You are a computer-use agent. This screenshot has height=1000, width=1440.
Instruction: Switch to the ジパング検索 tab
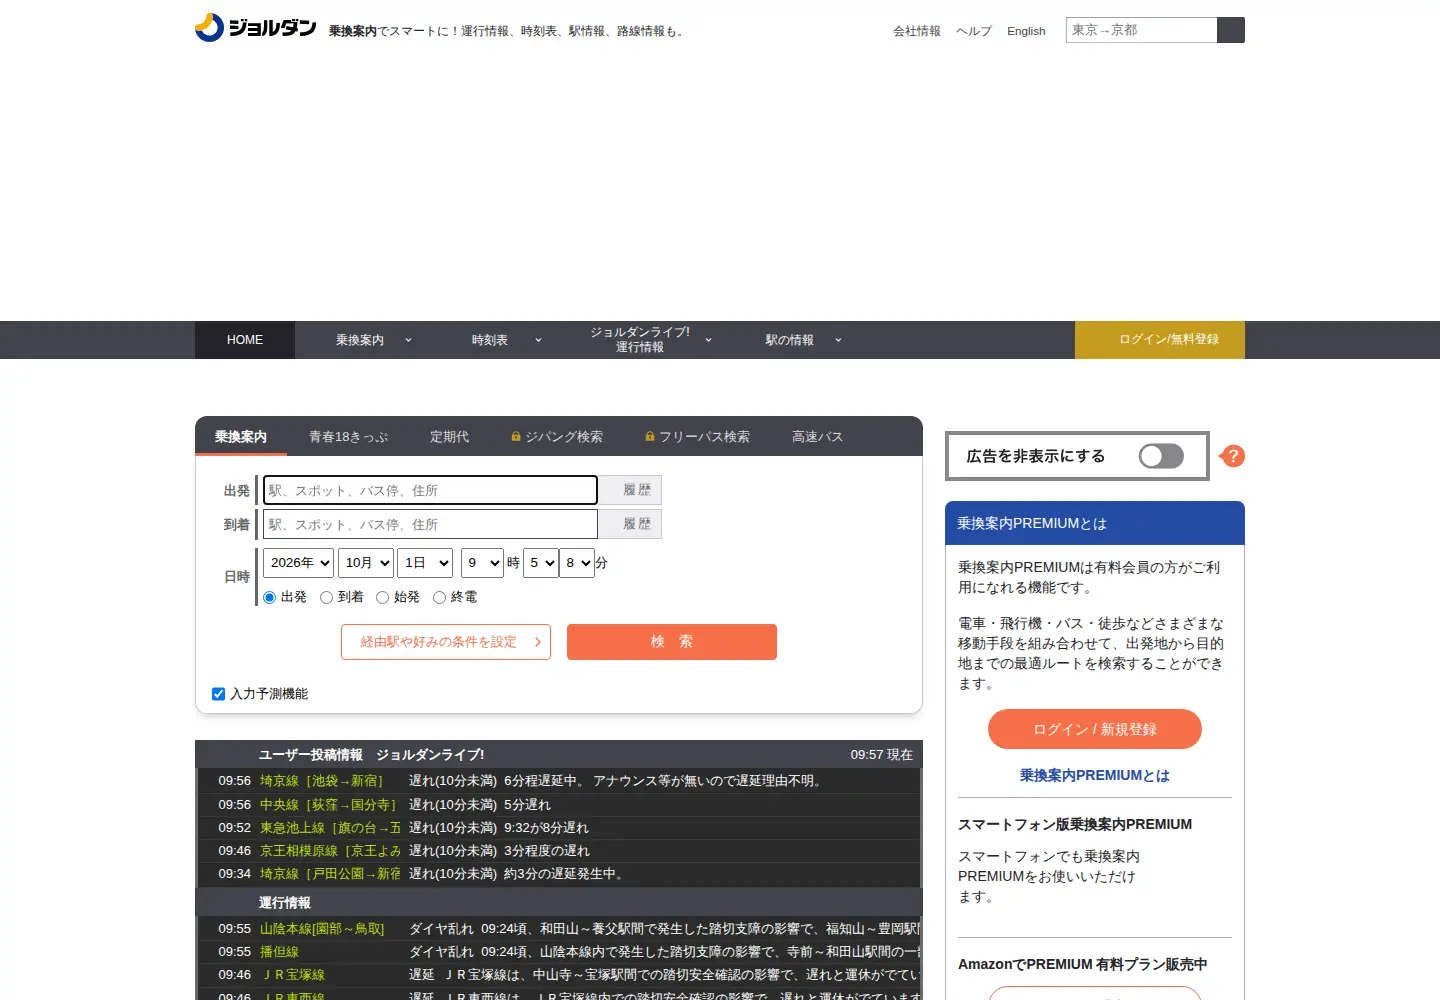[x=557, y=437]
